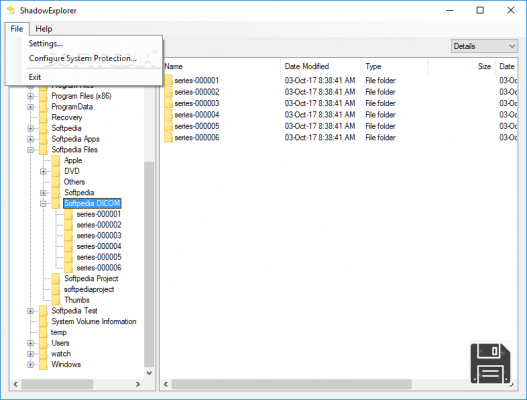The height and width of the screenshot is (400, 527).
Task: Click the series-000001 folder icon in file list
Action: point(168,80)
